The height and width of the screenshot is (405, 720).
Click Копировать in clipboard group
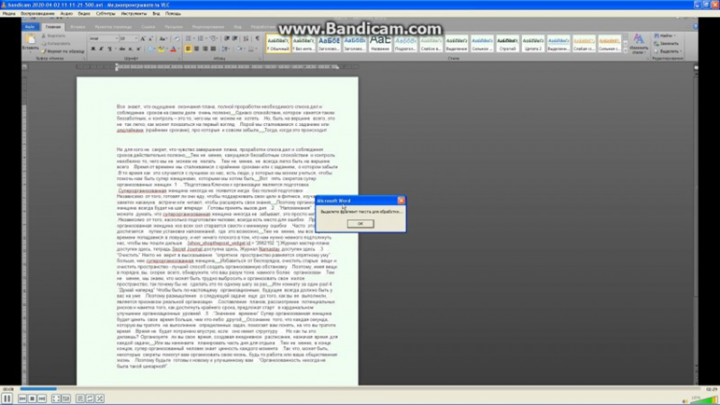click(56, 44)
